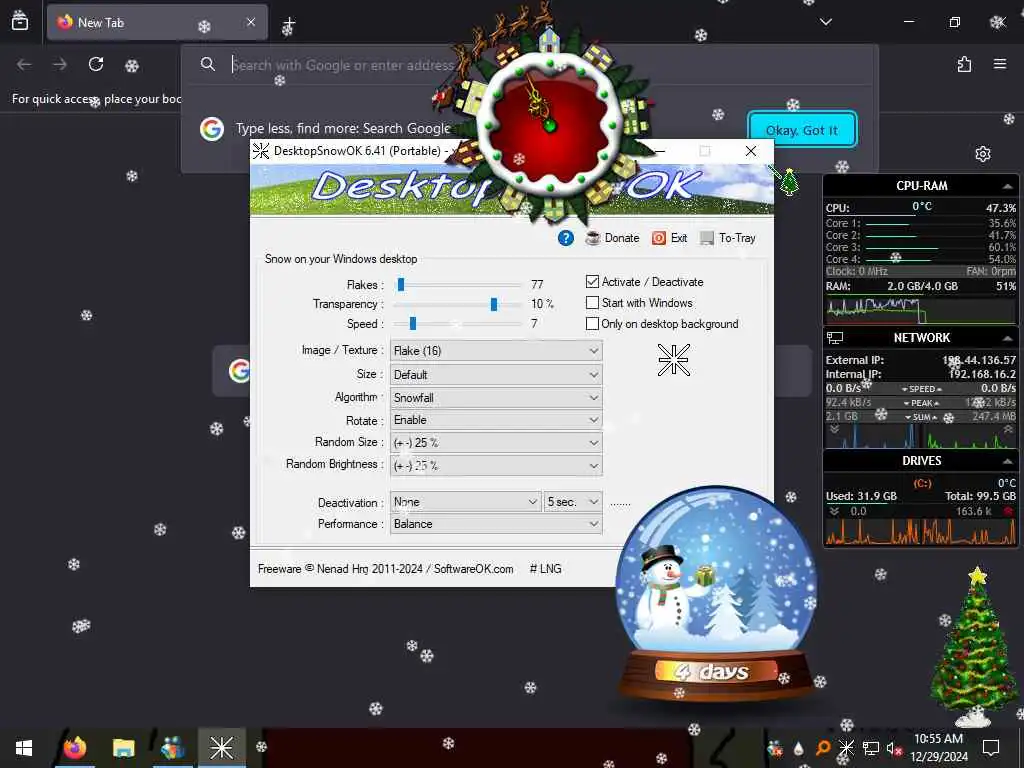Image resolution: width=1024 pixels, height=768 pixels.
Task: Click the muted volume tray icon
Action: click(893, 748)
